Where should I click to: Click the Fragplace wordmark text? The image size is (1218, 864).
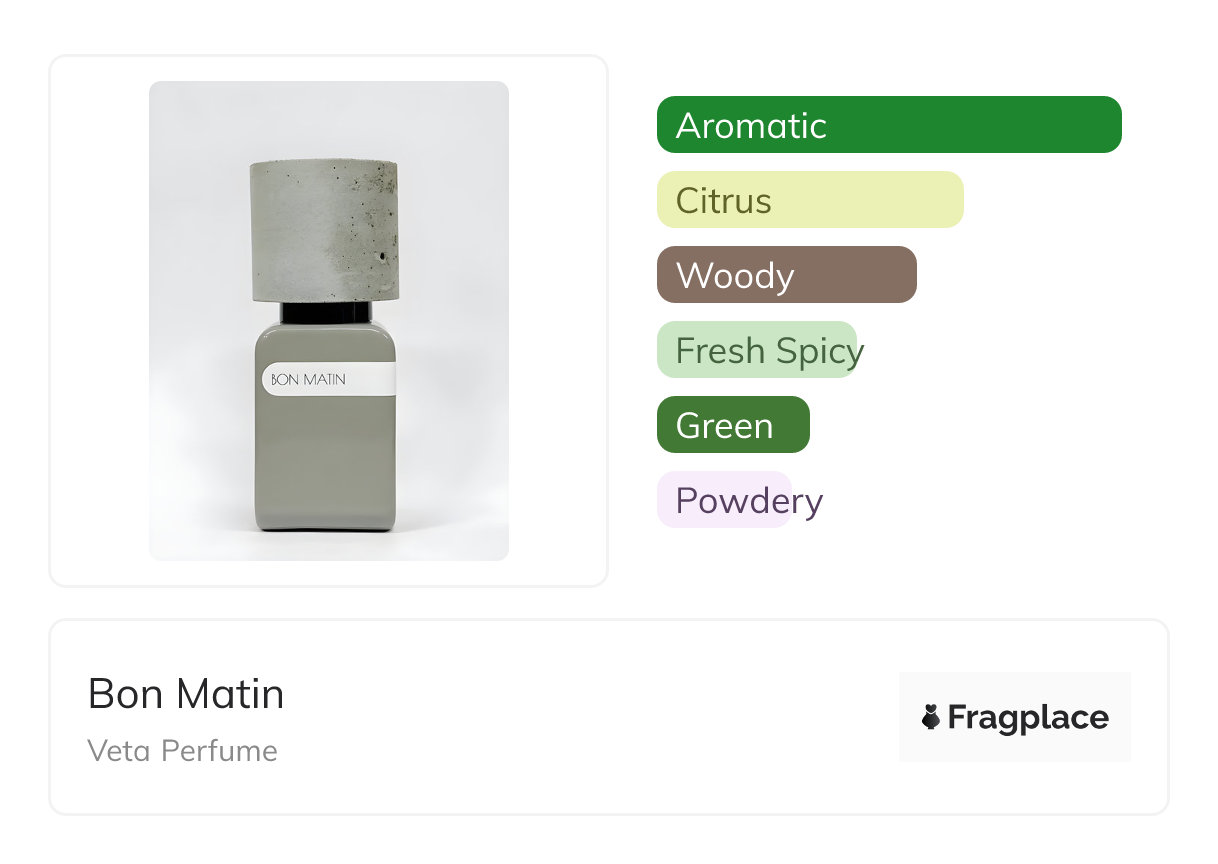(x=1028, y=718)
